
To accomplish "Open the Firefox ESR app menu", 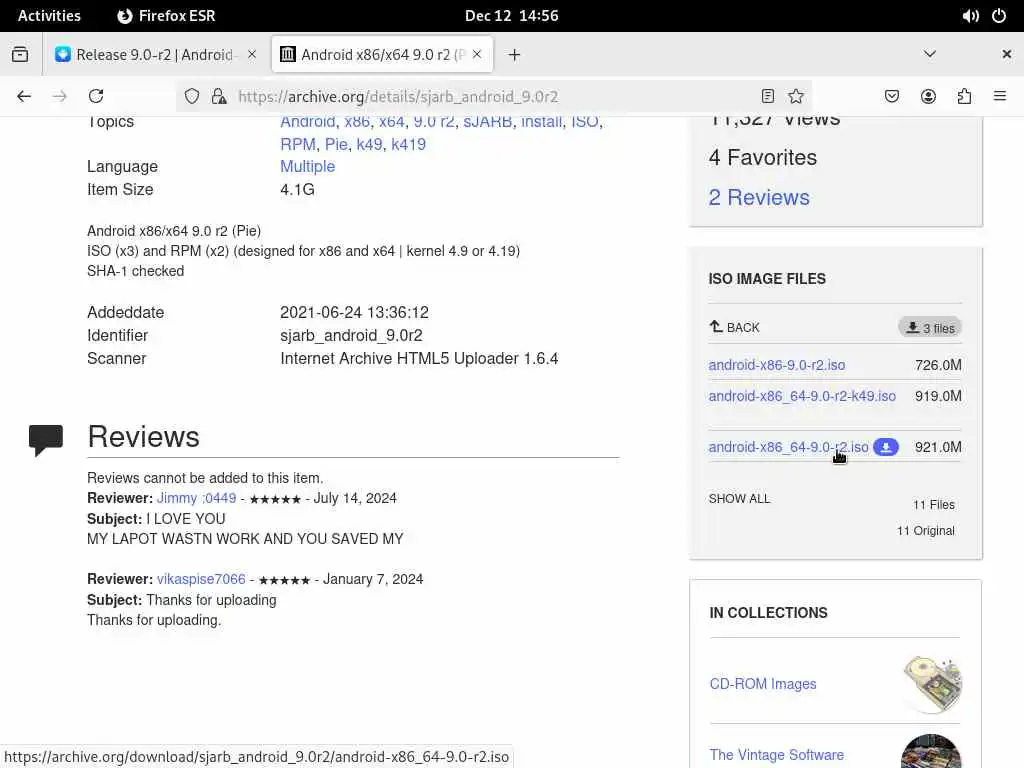I will (x=166, y=16).
